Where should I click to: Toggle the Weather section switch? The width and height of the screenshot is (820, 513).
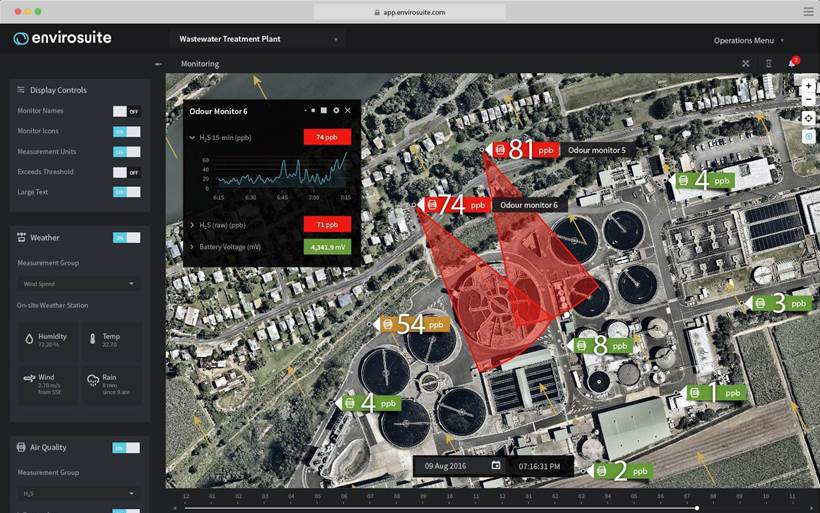(x=127, y=237)
